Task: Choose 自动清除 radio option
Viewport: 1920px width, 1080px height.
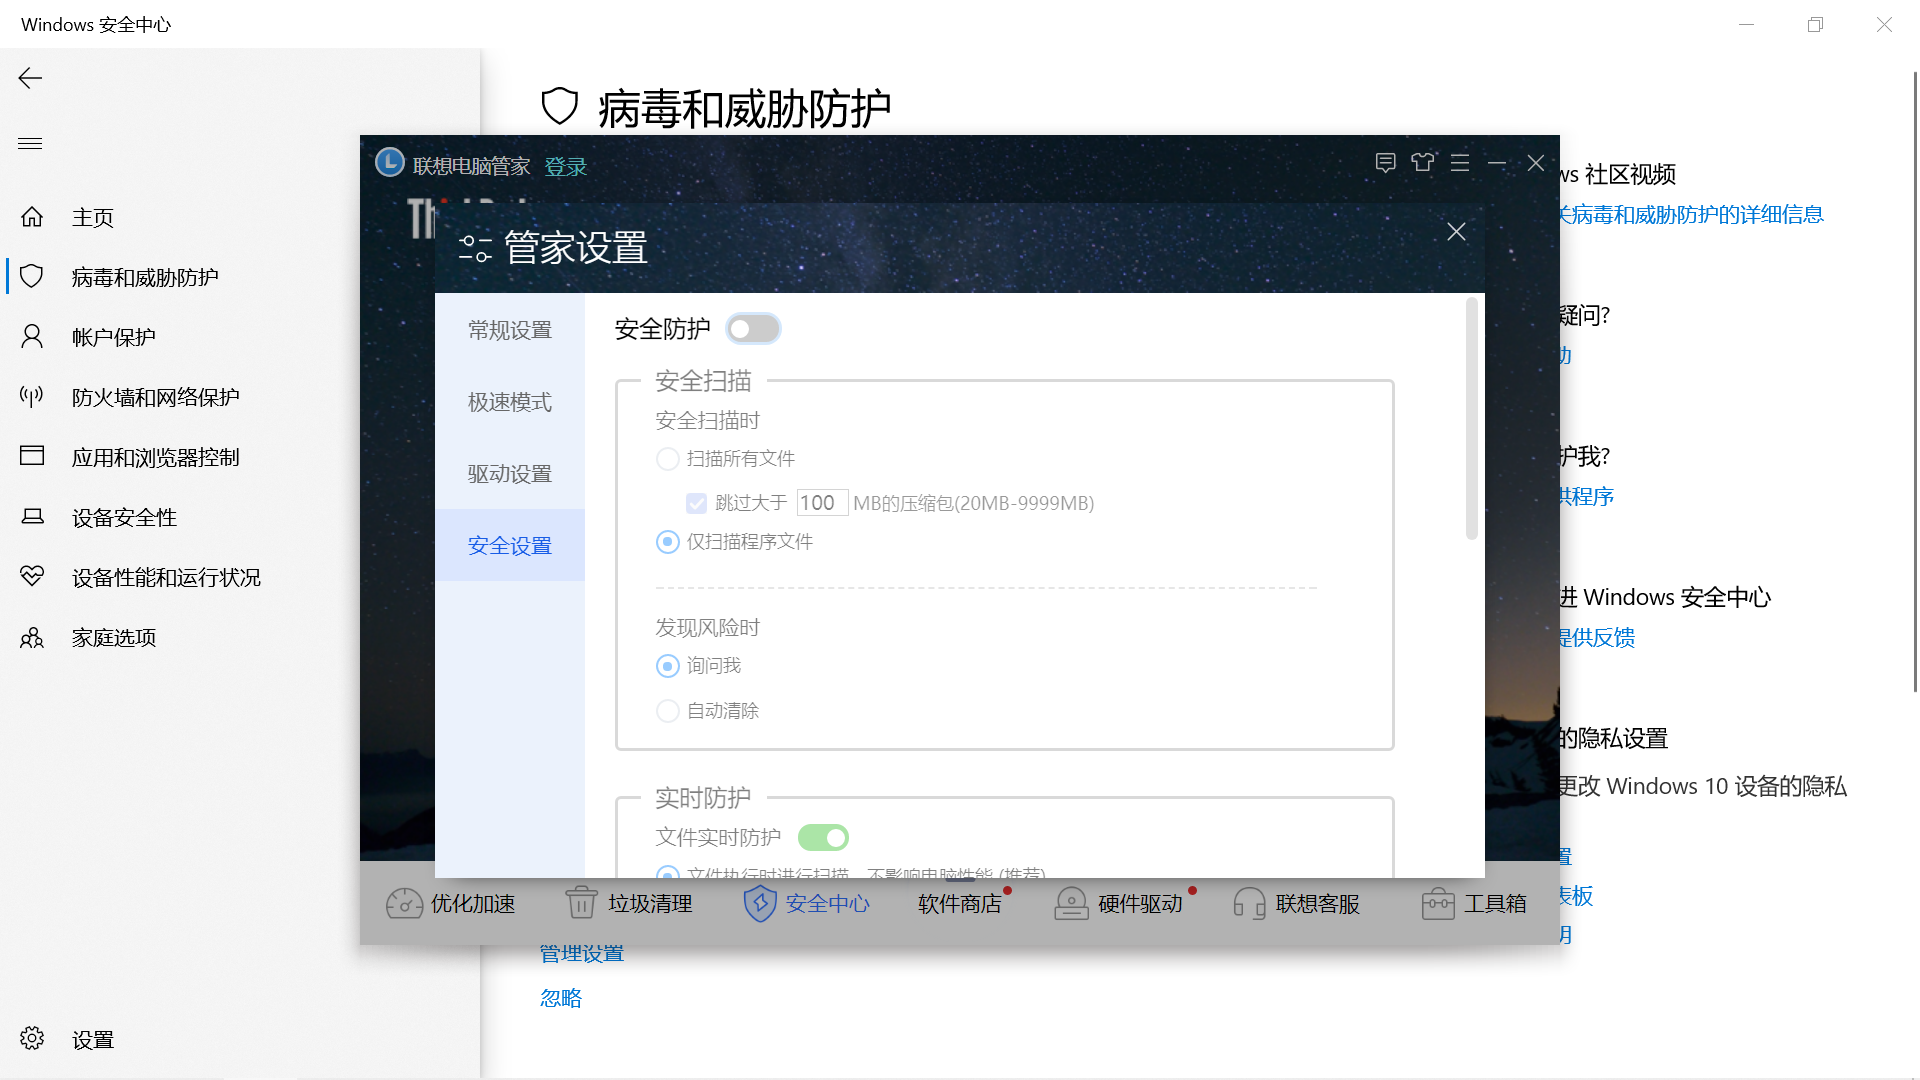Action: click(667, 711)
